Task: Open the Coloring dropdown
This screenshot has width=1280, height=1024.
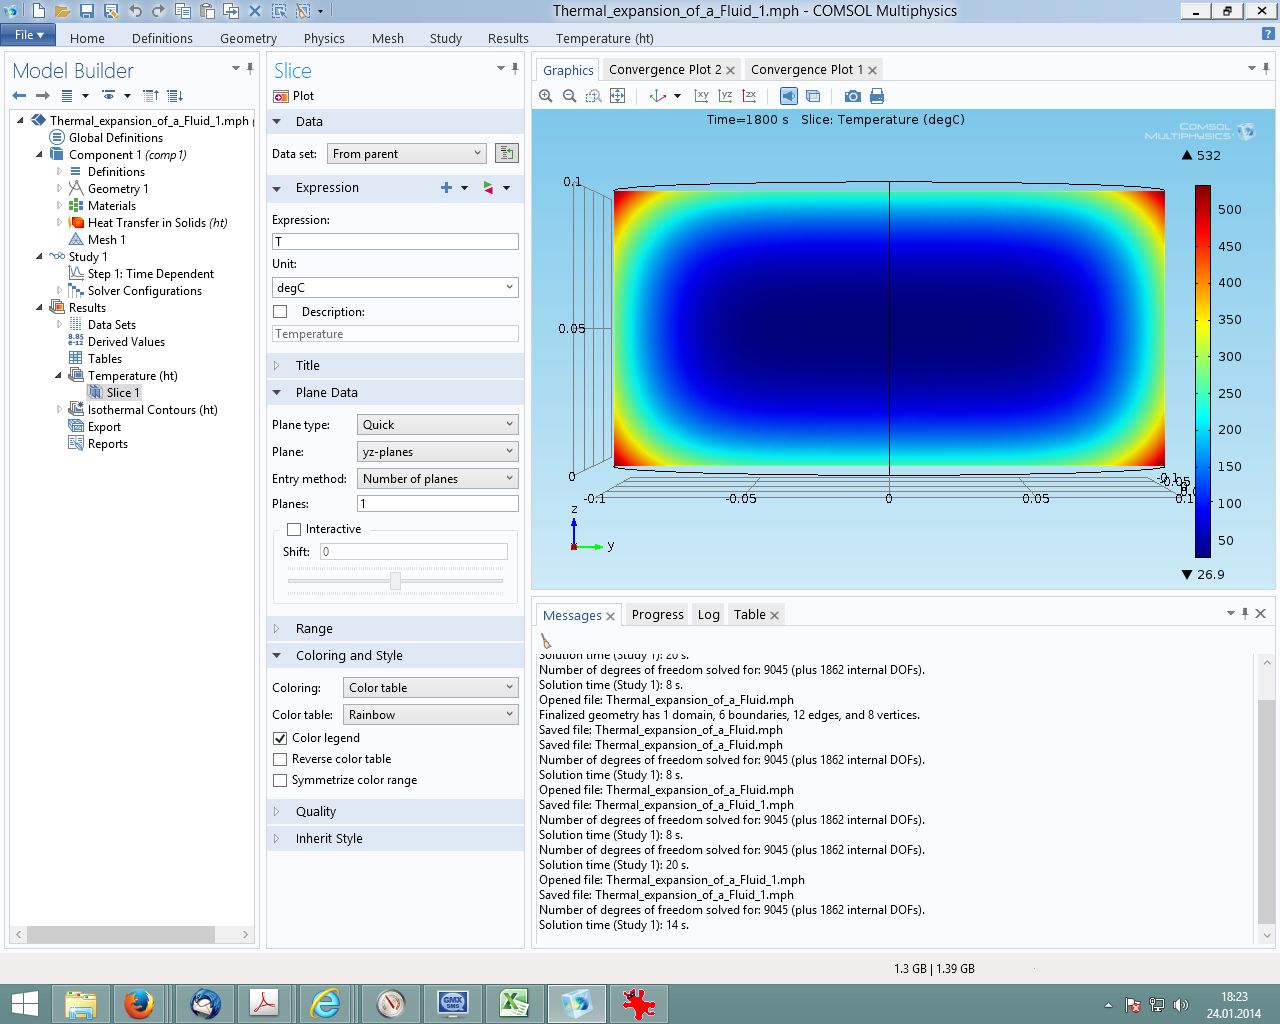Action: tap(430, 687)
